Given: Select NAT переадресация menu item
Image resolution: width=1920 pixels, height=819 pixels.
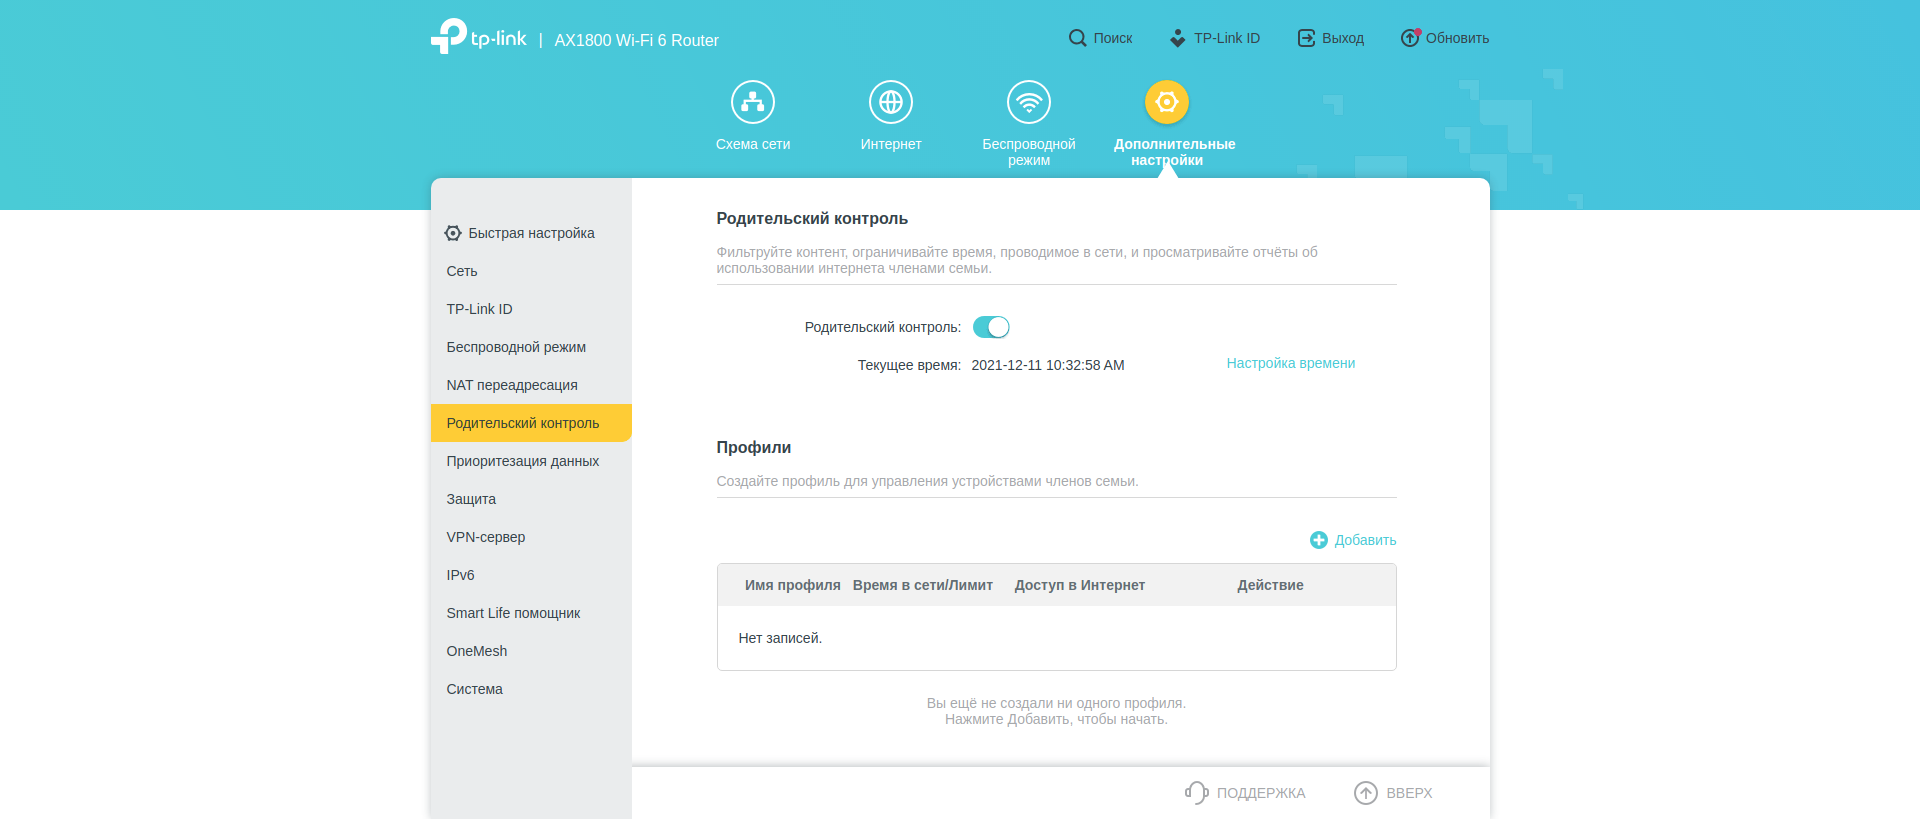Looking at the screenshot, I should coord(512,385).
